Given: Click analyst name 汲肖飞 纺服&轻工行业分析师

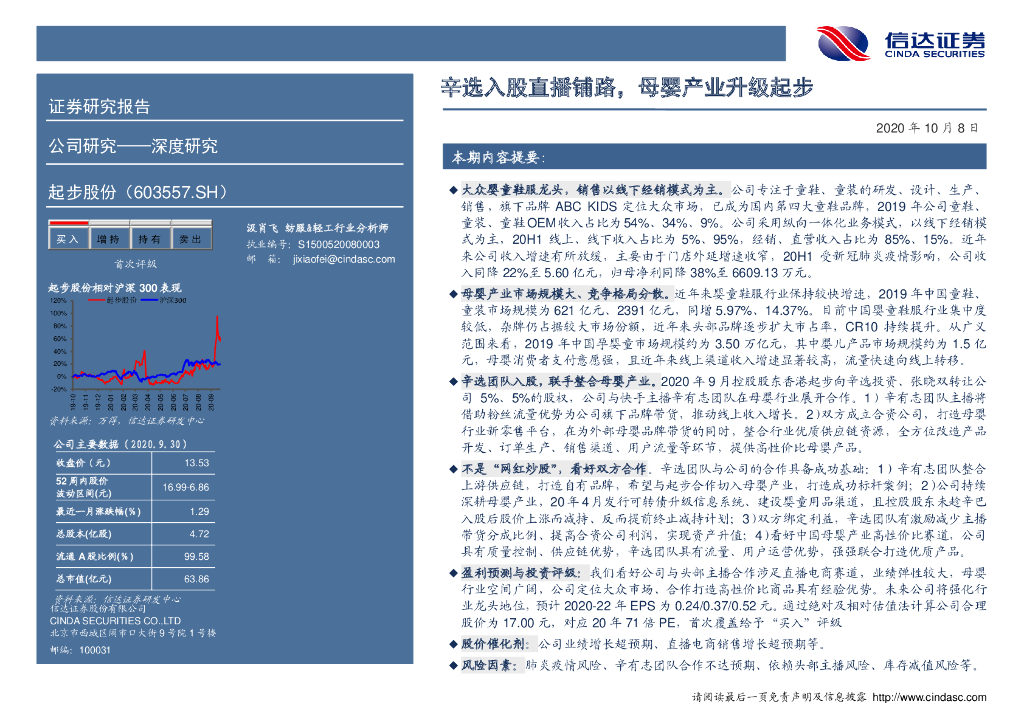Looking at the screenshot, I should (x=317, y=228).
